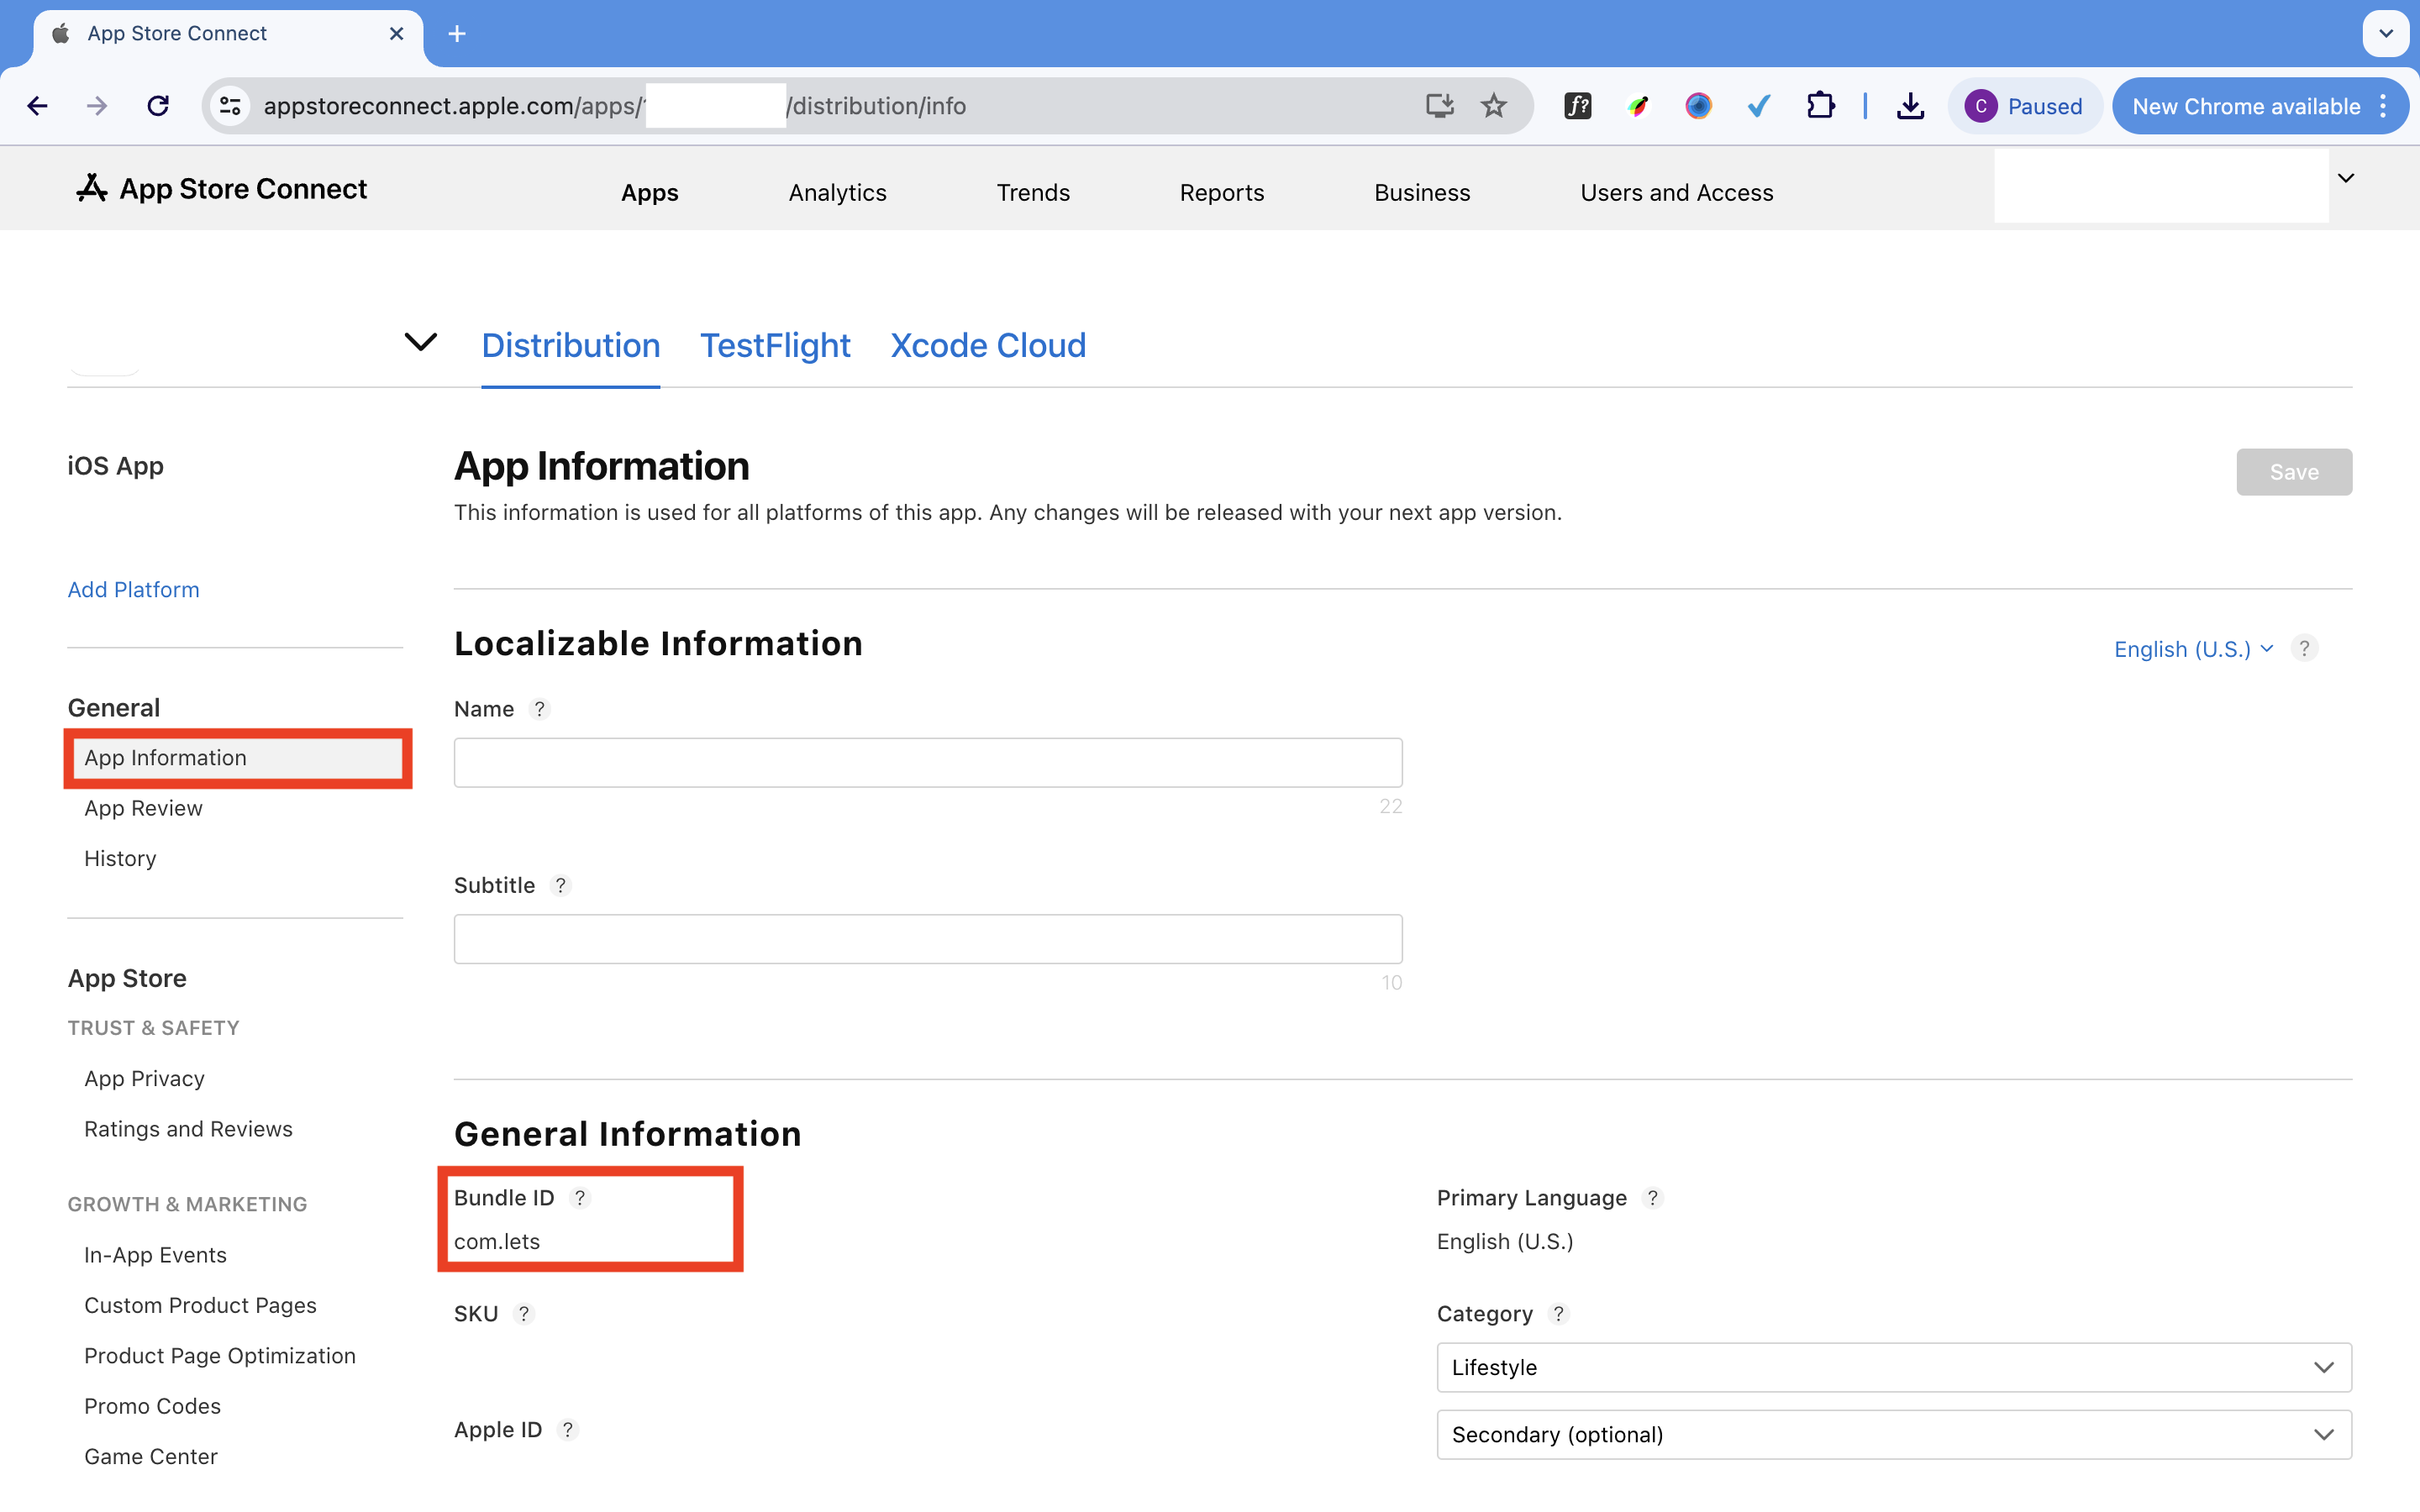
Task: Open History in sidebar
Action: coord(120,859)
